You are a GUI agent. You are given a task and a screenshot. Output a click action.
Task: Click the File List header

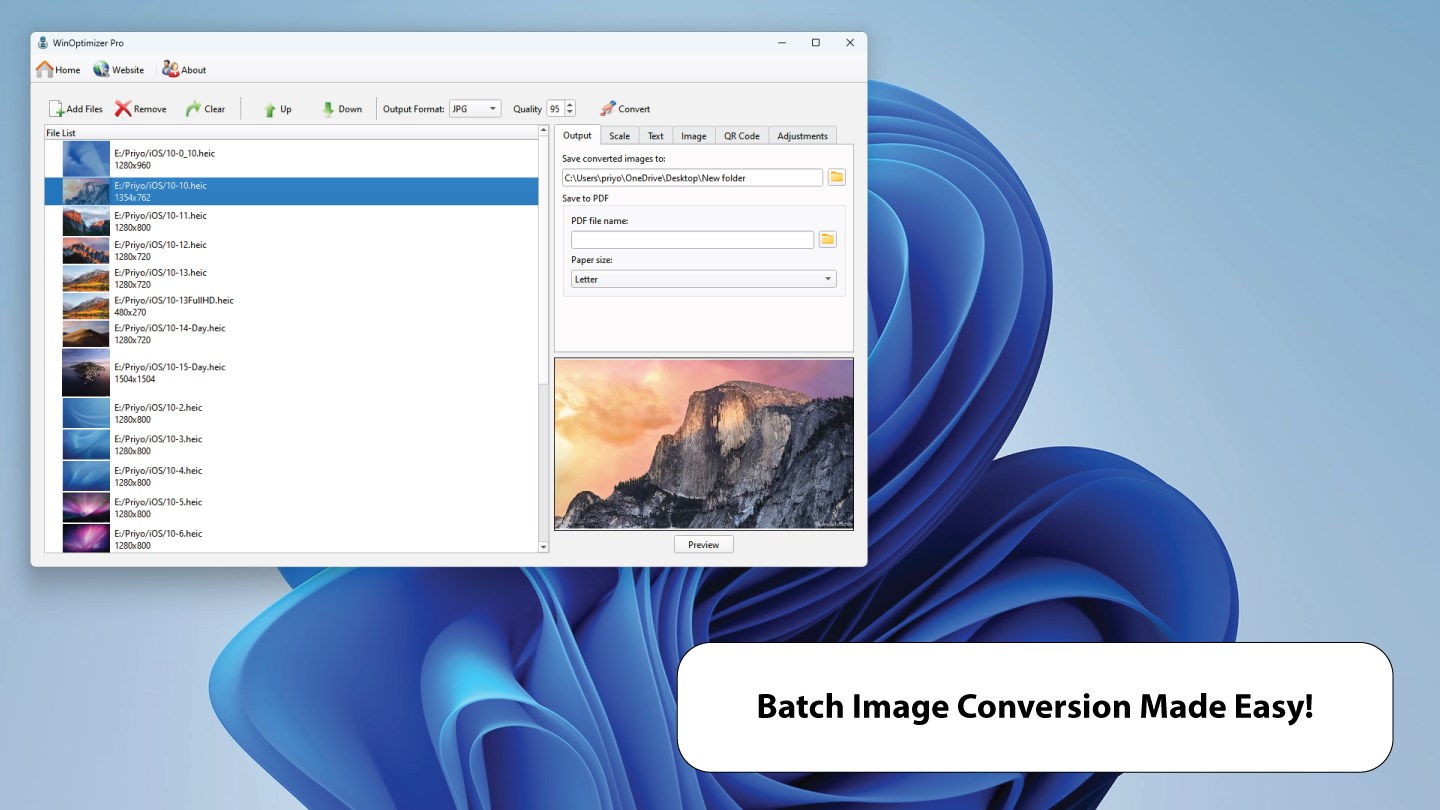click(x=291, y=133)
